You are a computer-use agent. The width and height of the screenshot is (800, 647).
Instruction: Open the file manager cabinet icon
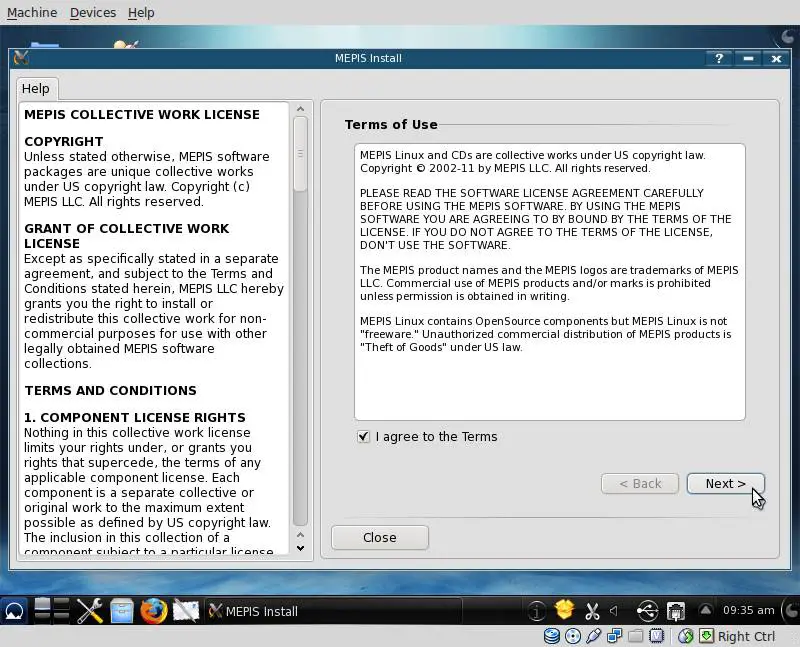pos(121,611)
